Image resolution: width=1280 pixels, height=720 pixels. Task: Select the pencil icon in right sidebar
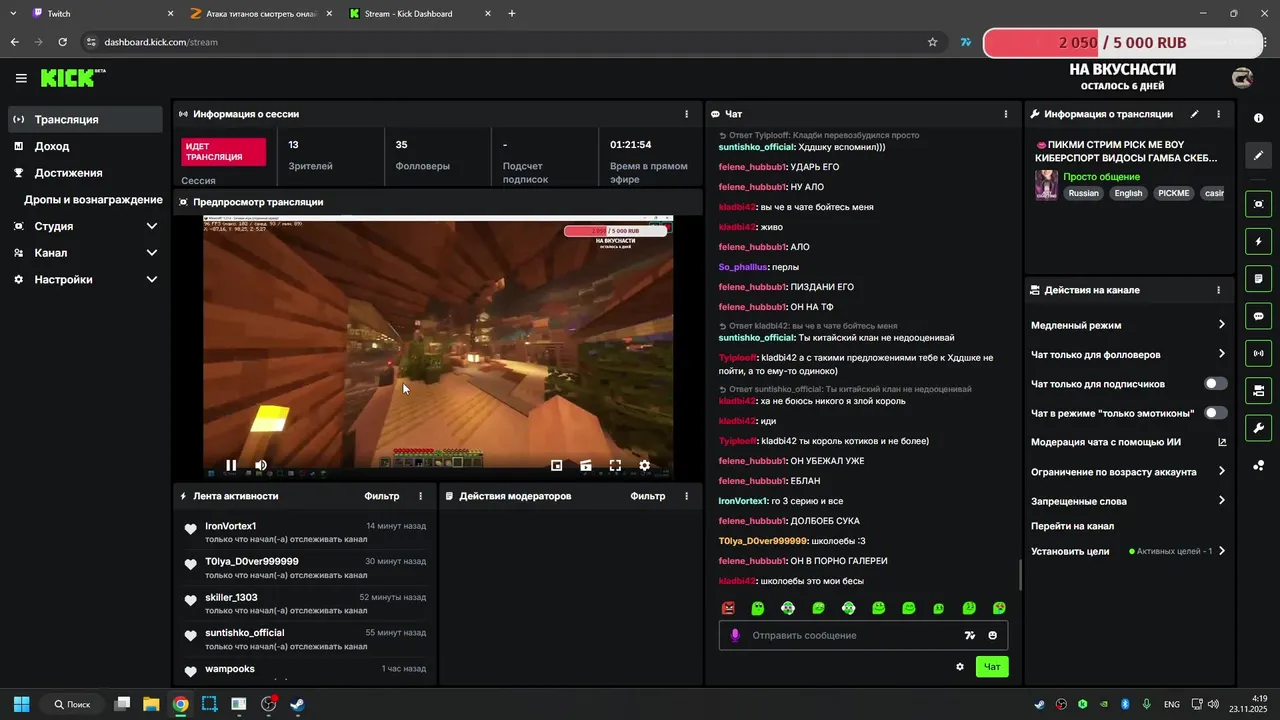[1258, 155]
